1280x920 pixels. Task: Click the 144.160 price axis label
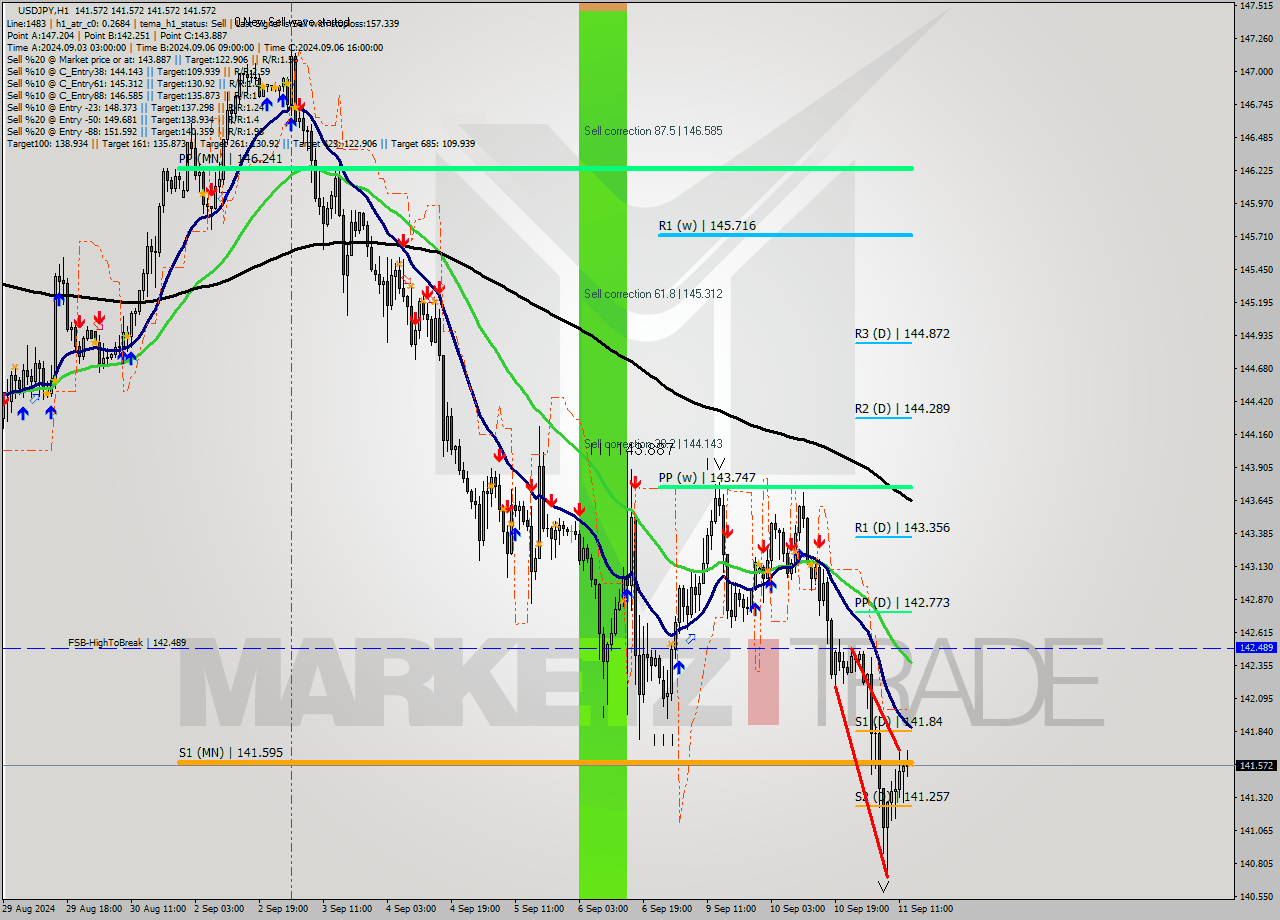1256,435
